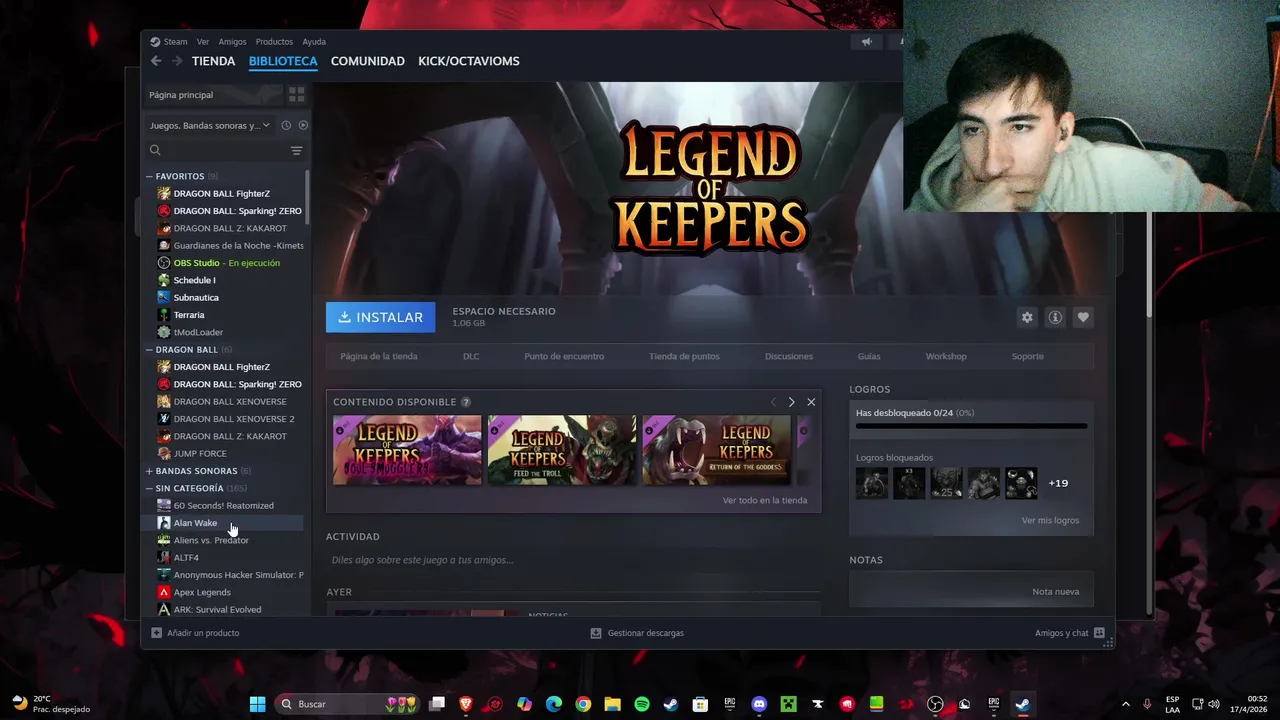
Task: Open the Workshop link
Action: click(x=946, y=356)
